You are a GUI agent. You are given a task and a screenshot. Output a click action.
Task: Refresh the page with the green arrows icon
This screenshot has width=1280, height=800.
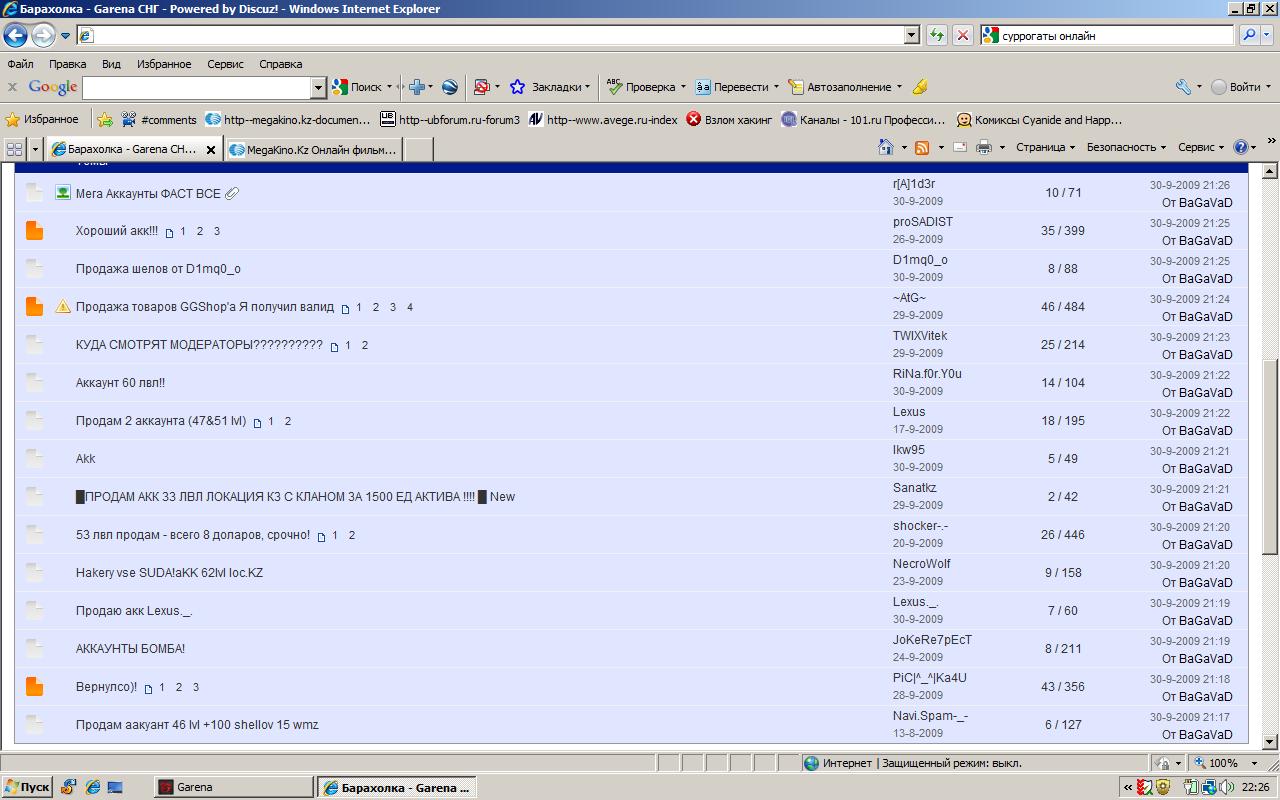point(937,35)
